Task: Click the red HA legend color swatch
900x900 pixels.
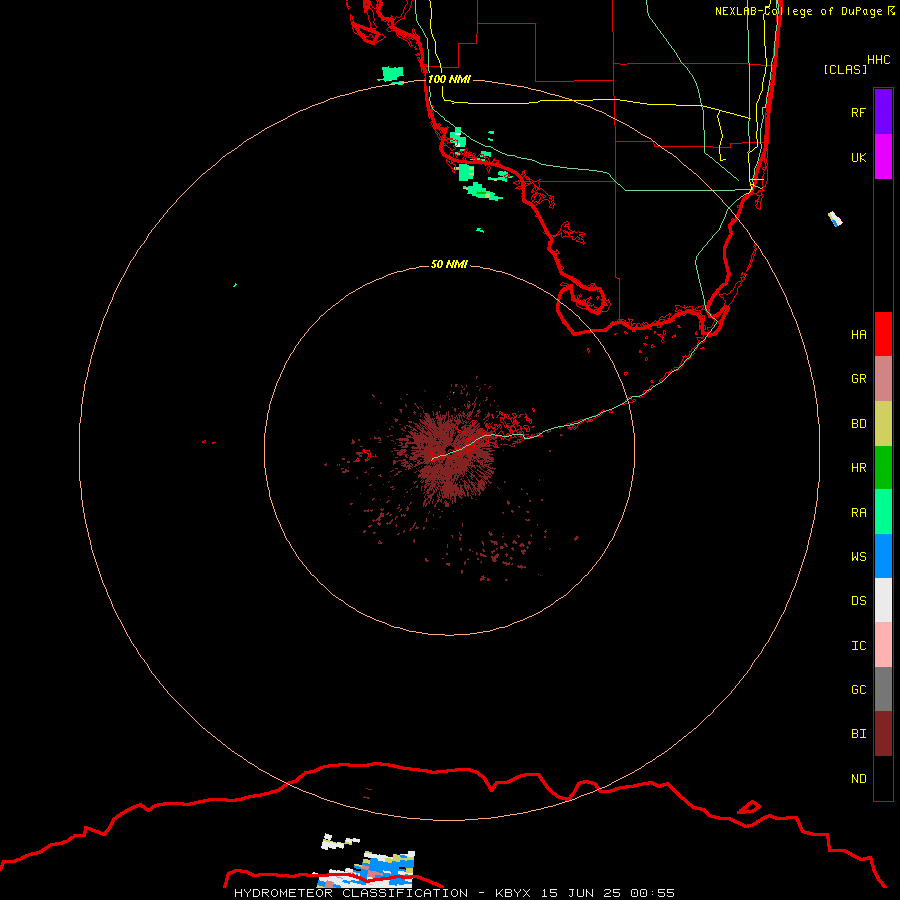Action: click(883, 334)
